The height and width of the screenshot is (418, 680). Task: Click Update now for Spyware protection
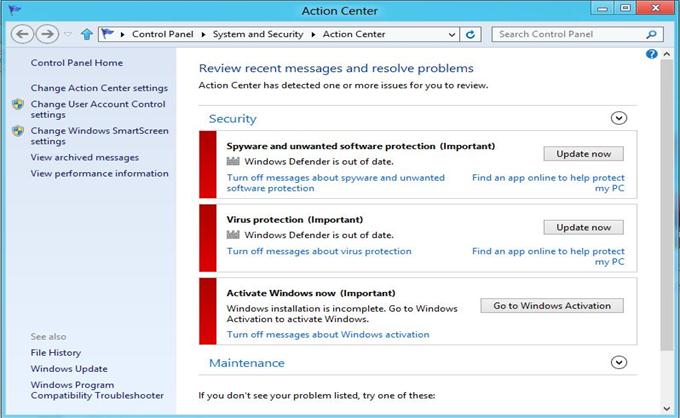click(x=583, y=154)
